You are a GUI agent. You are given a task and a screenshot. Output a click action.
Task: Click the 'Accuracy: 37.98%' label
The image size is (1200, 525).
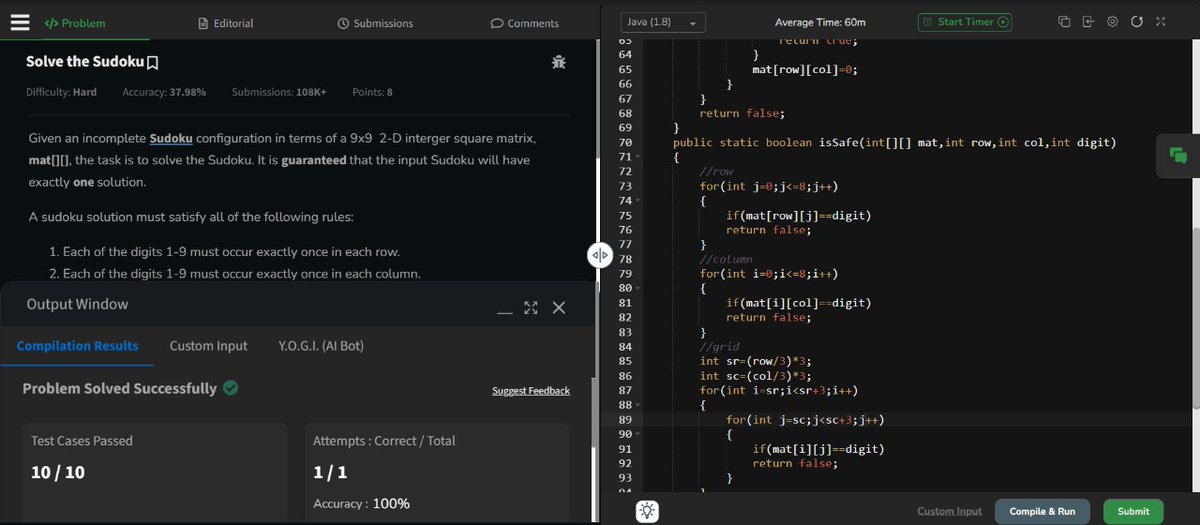[x=164, y=92]
